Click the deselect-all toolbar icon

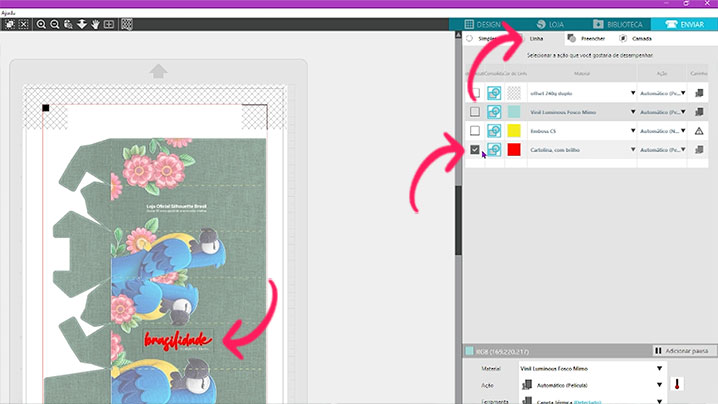click(x=24, y=24)
